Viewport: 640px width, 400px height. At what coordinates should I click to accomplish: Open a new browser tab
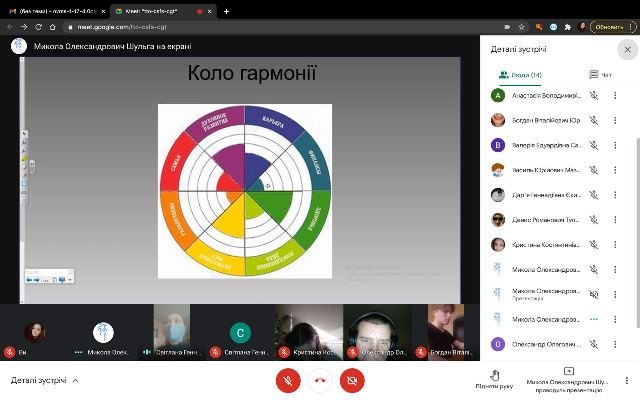(226, 11)
